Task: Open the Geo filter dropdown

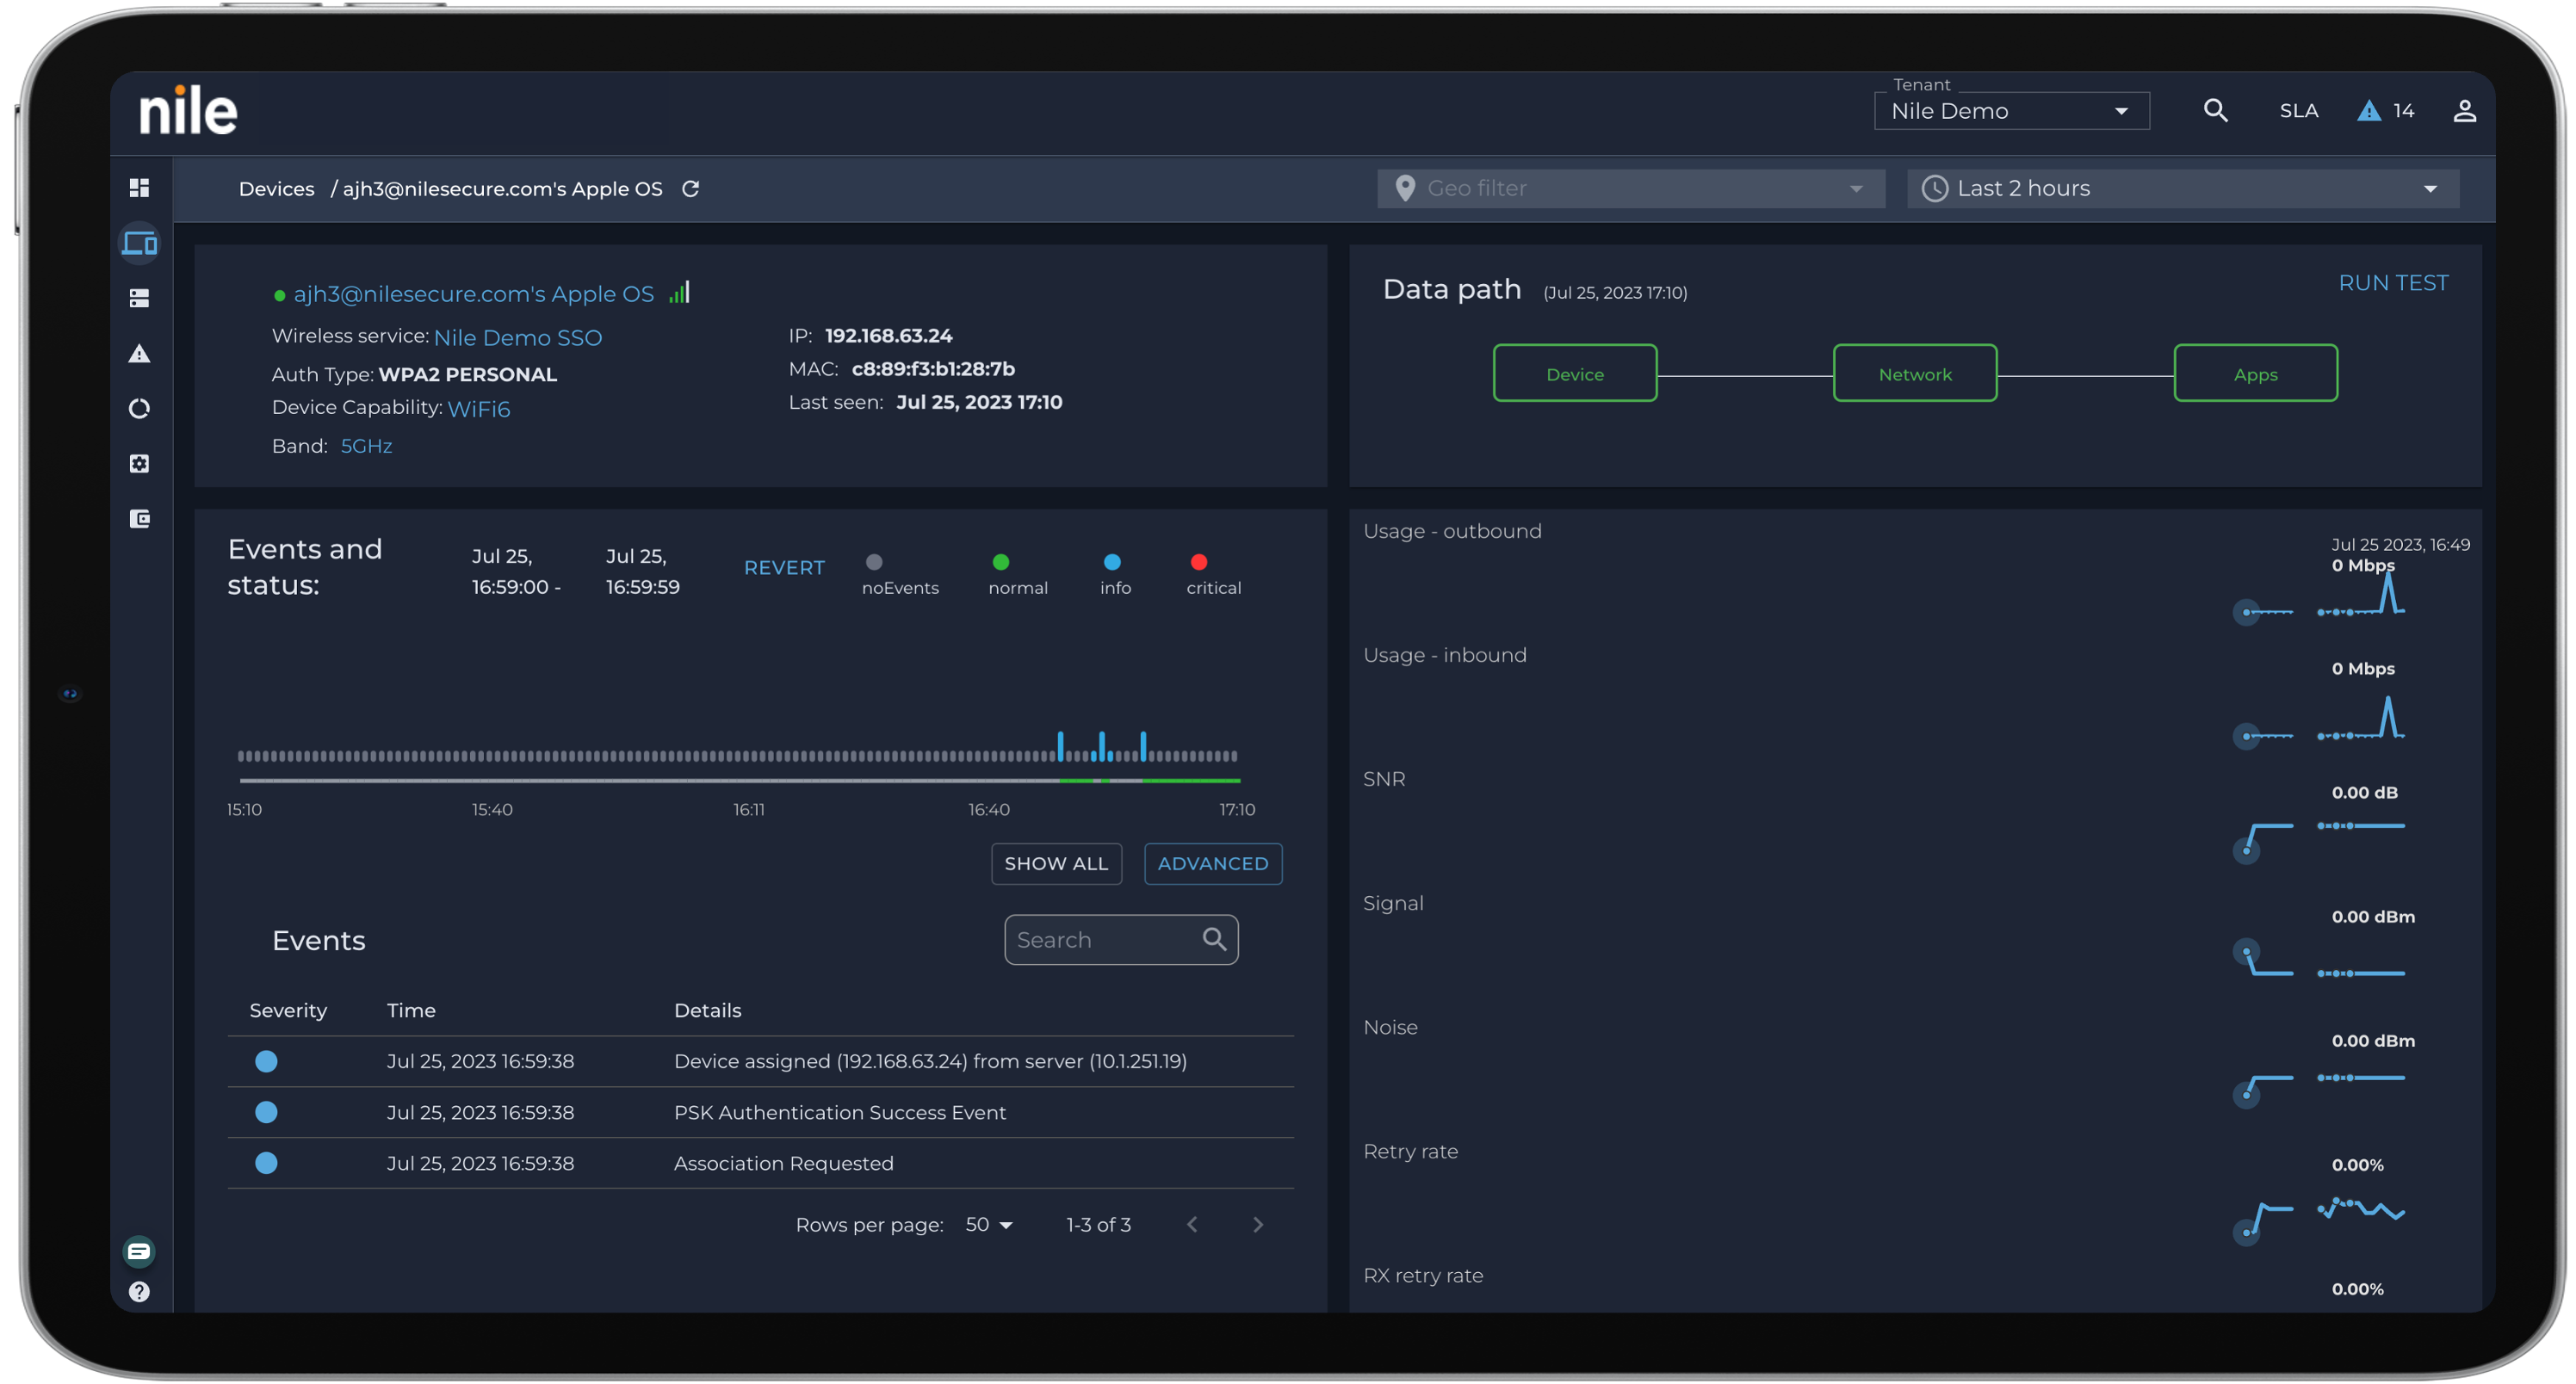Action: point(1630,188)
